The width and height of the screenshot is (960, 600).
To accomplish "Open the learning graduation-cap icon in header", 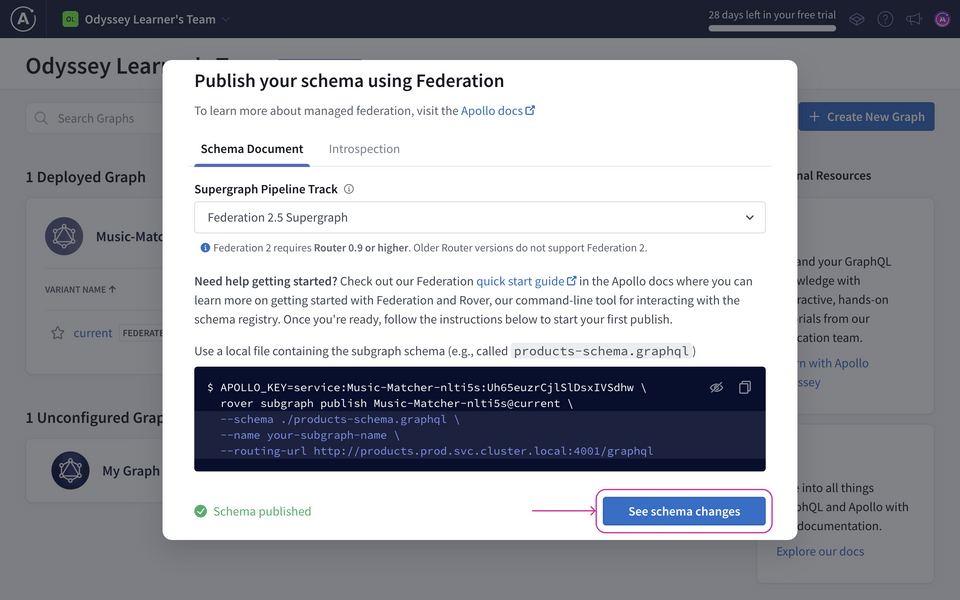I will pos(857,20).
